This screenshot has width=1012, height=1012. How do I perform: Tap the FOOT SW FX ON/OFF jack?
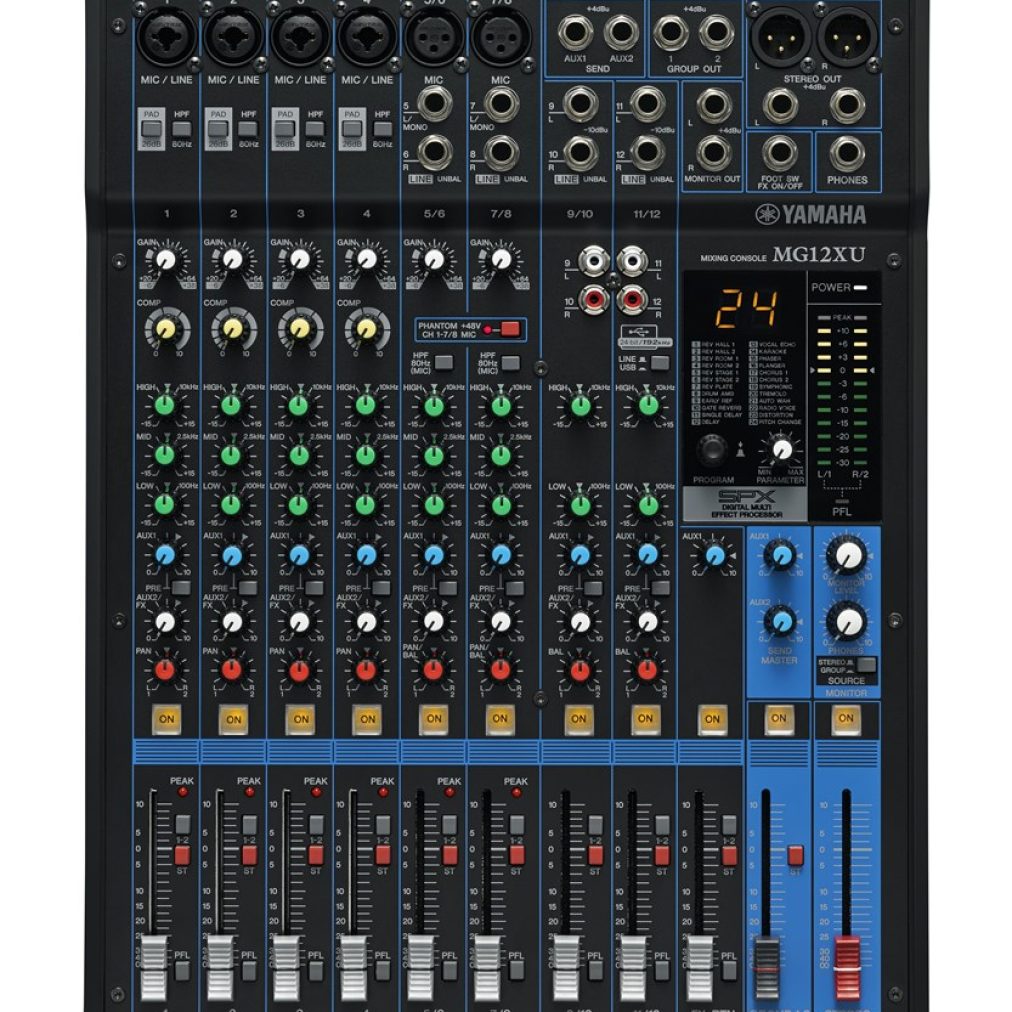tap(780, 154)
